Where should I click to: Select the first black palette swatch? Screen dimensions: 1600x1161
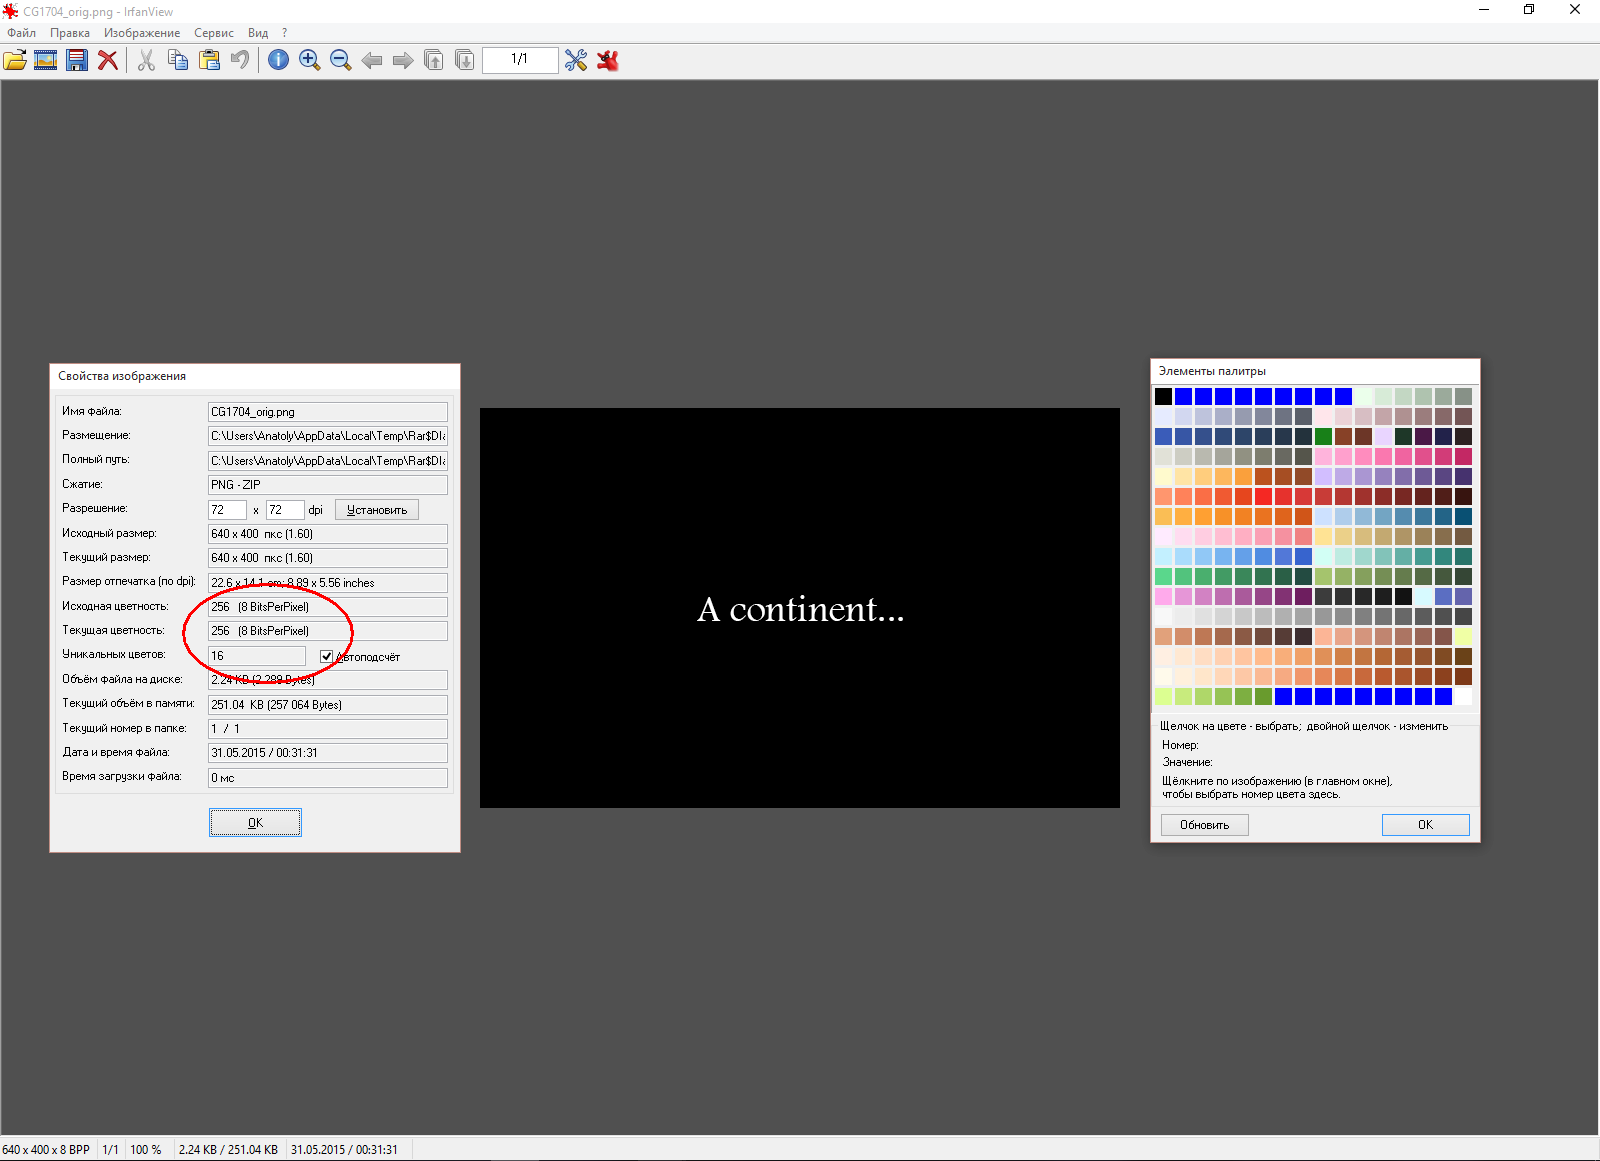click(x=1163, y=396)
